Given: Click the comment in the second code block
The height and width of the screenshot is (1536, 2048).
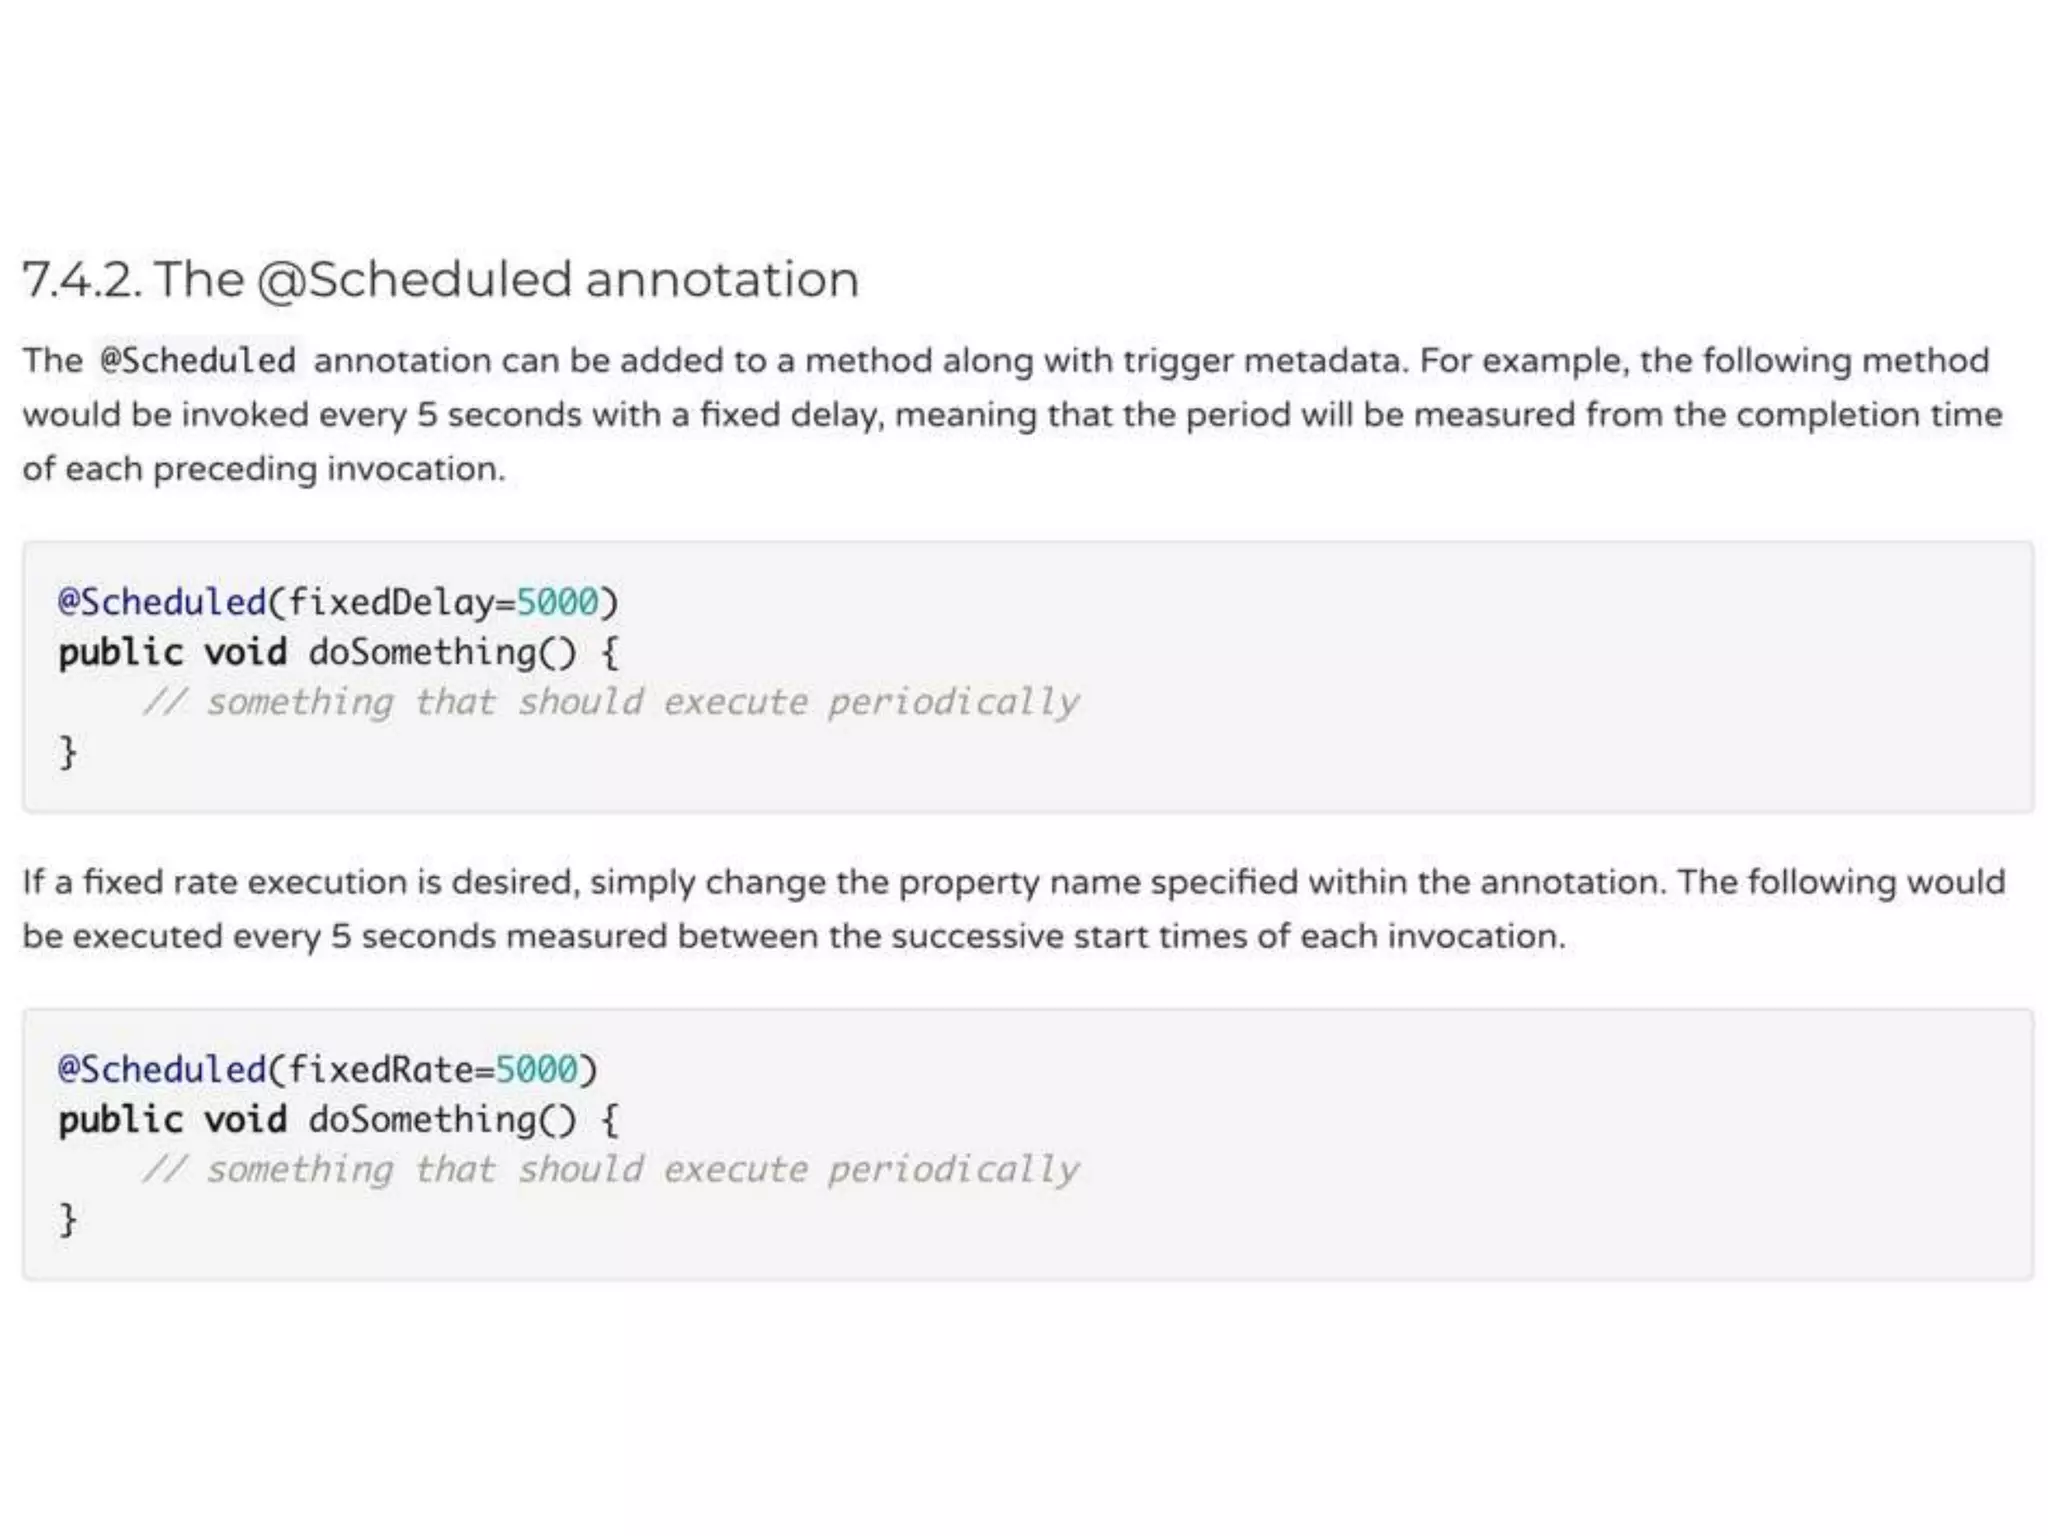Looking at the screenshot, I should point(611,1169).
